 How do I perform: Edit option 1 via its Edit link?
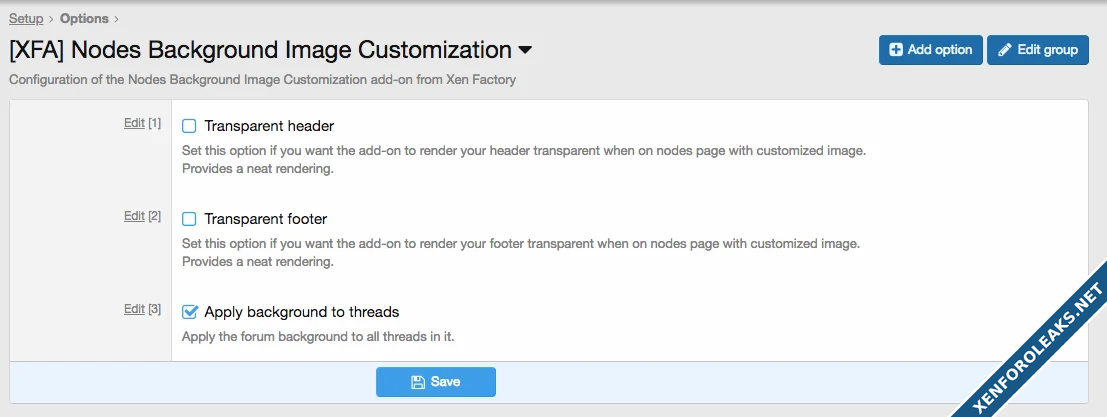[134, 123]
